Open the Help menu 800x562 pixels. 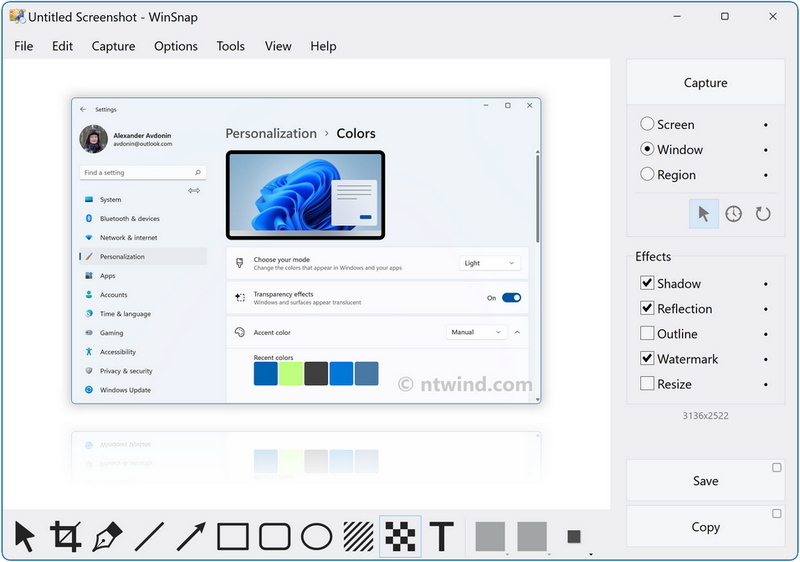pos(323,46)
